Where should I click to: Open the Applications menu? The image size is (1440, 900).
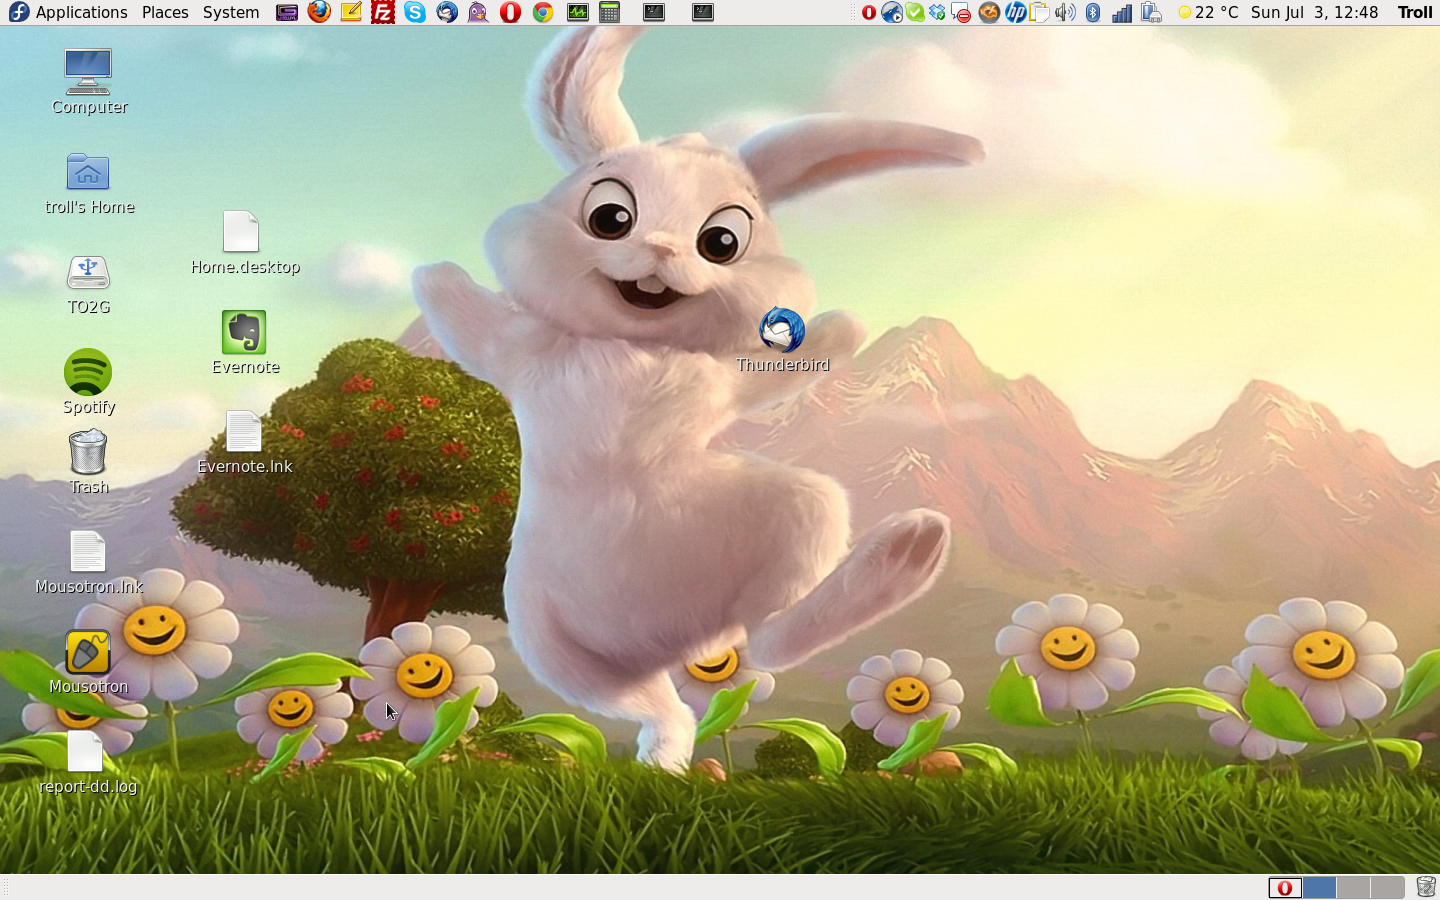tap(68, 12)
